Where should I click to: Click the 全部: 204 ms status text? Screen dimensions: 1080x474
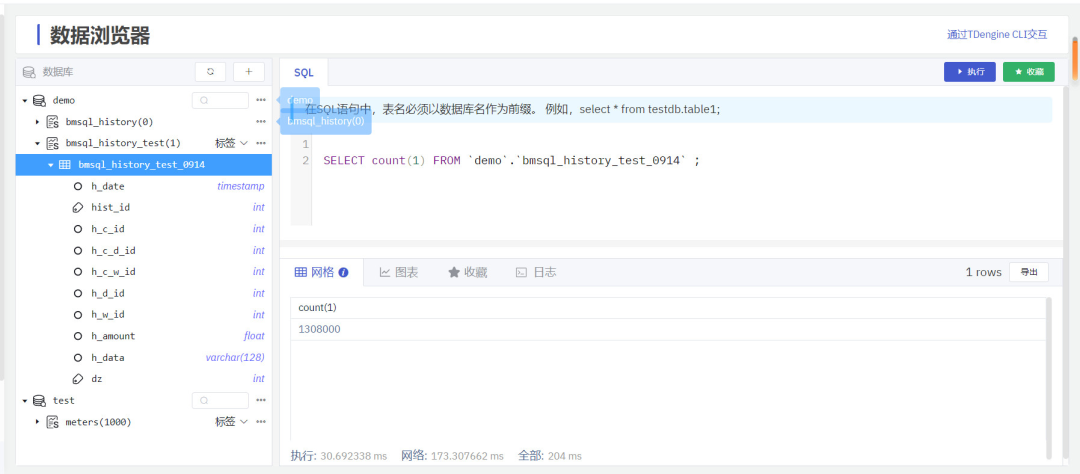[550, 456]
